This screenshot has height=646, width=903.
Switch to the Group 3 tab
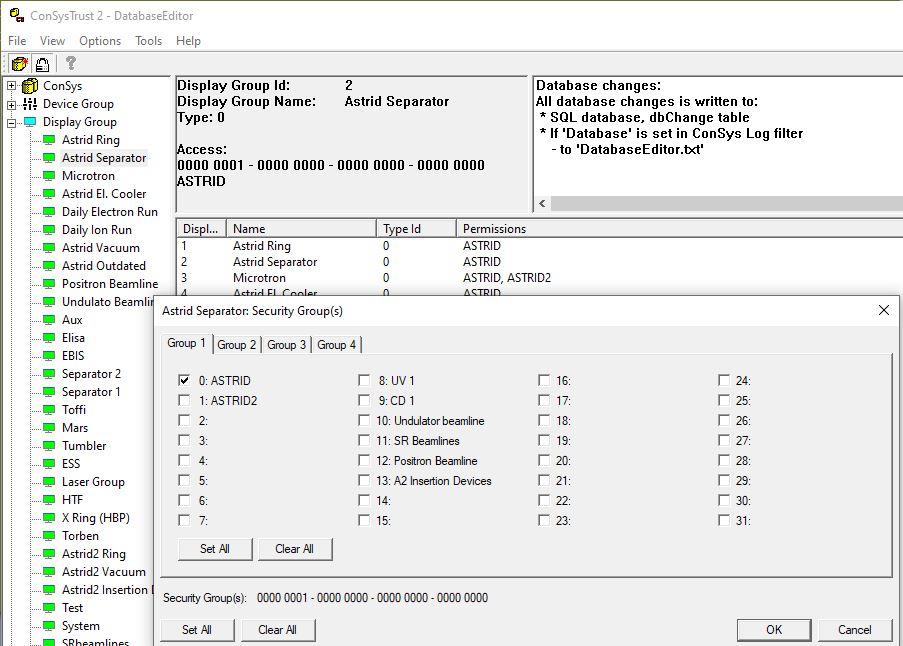click(287, 344)
